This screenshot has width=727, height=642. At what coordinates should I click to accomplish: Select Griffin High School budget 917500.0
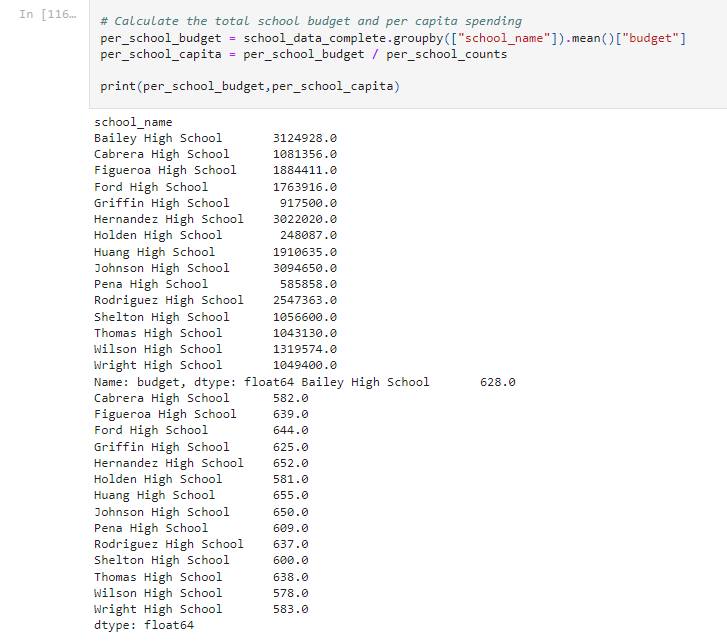[308, 203]
